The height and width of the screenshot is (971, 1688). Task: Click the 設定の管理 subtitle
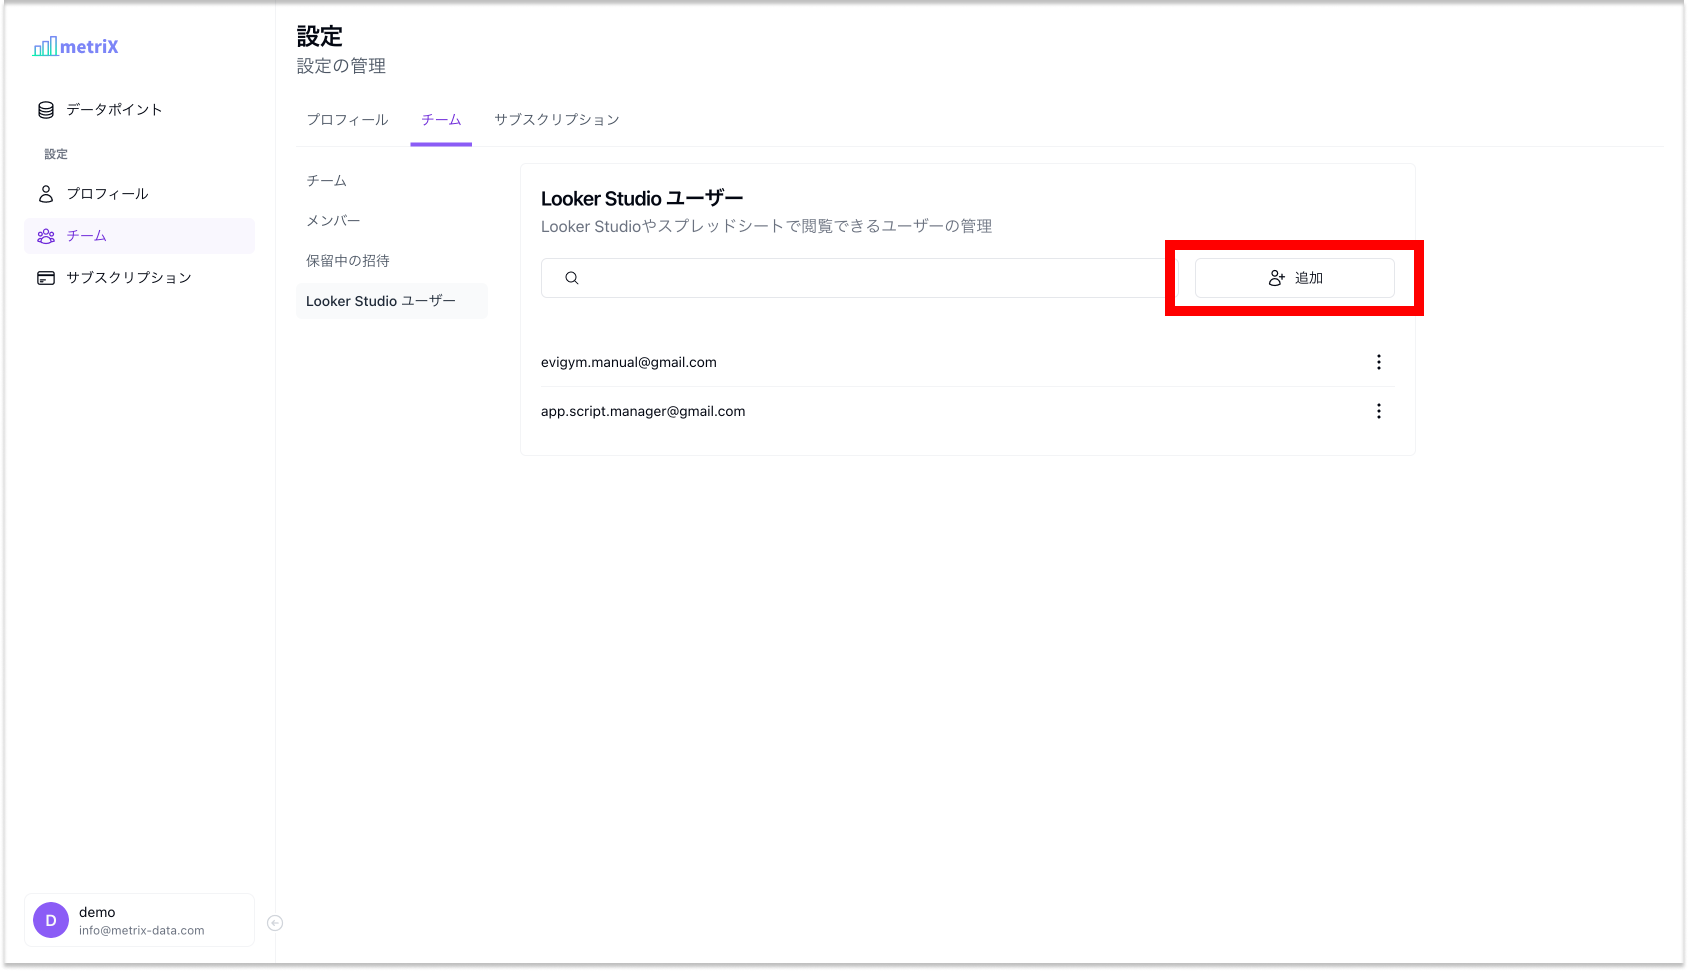coord(341,66)
